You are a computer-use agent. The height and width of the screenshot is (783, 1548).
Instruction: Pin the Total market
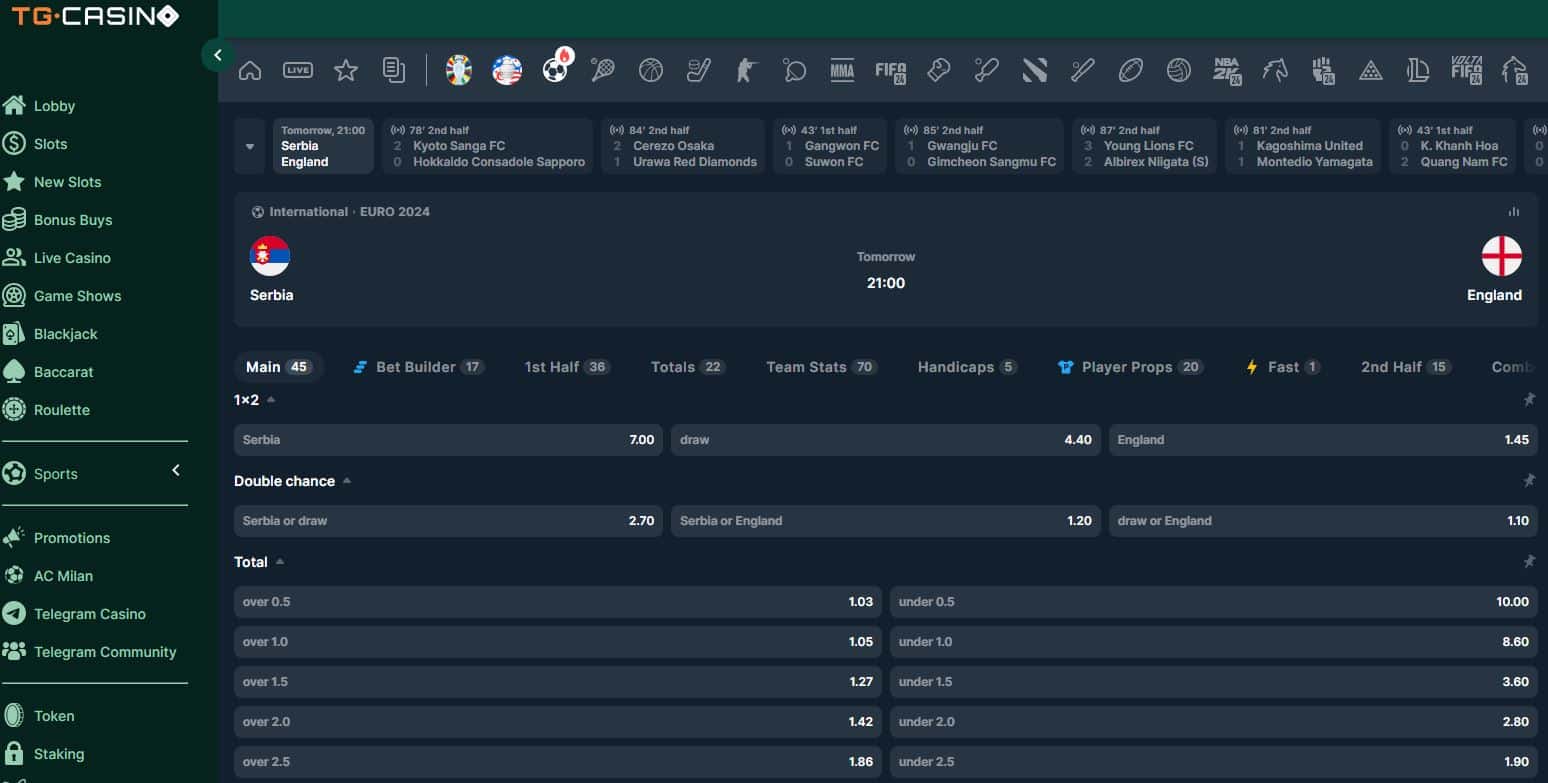click(x=1529, y=562)
